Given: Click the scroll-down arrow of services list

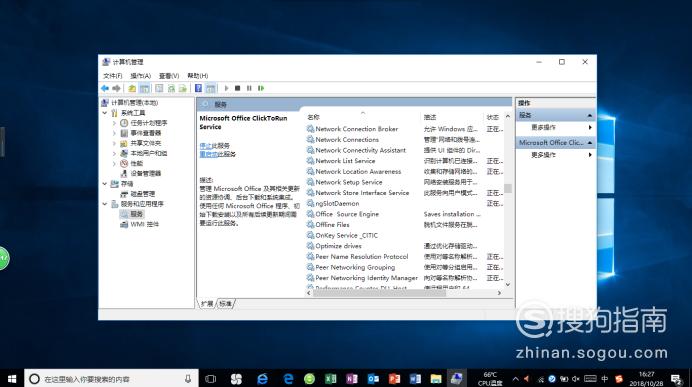Looking at the screenshot, I should 508,285.
